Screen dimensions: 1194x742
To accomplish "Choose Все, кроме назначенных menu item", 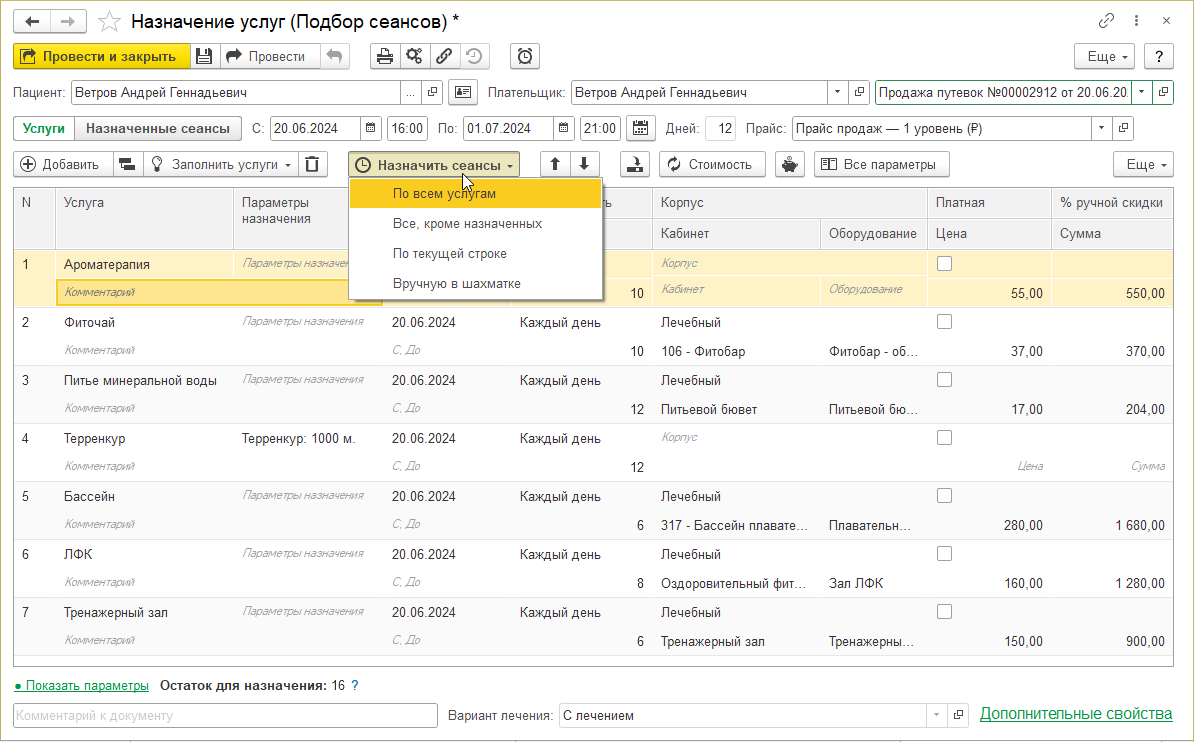I will (475, 223).
